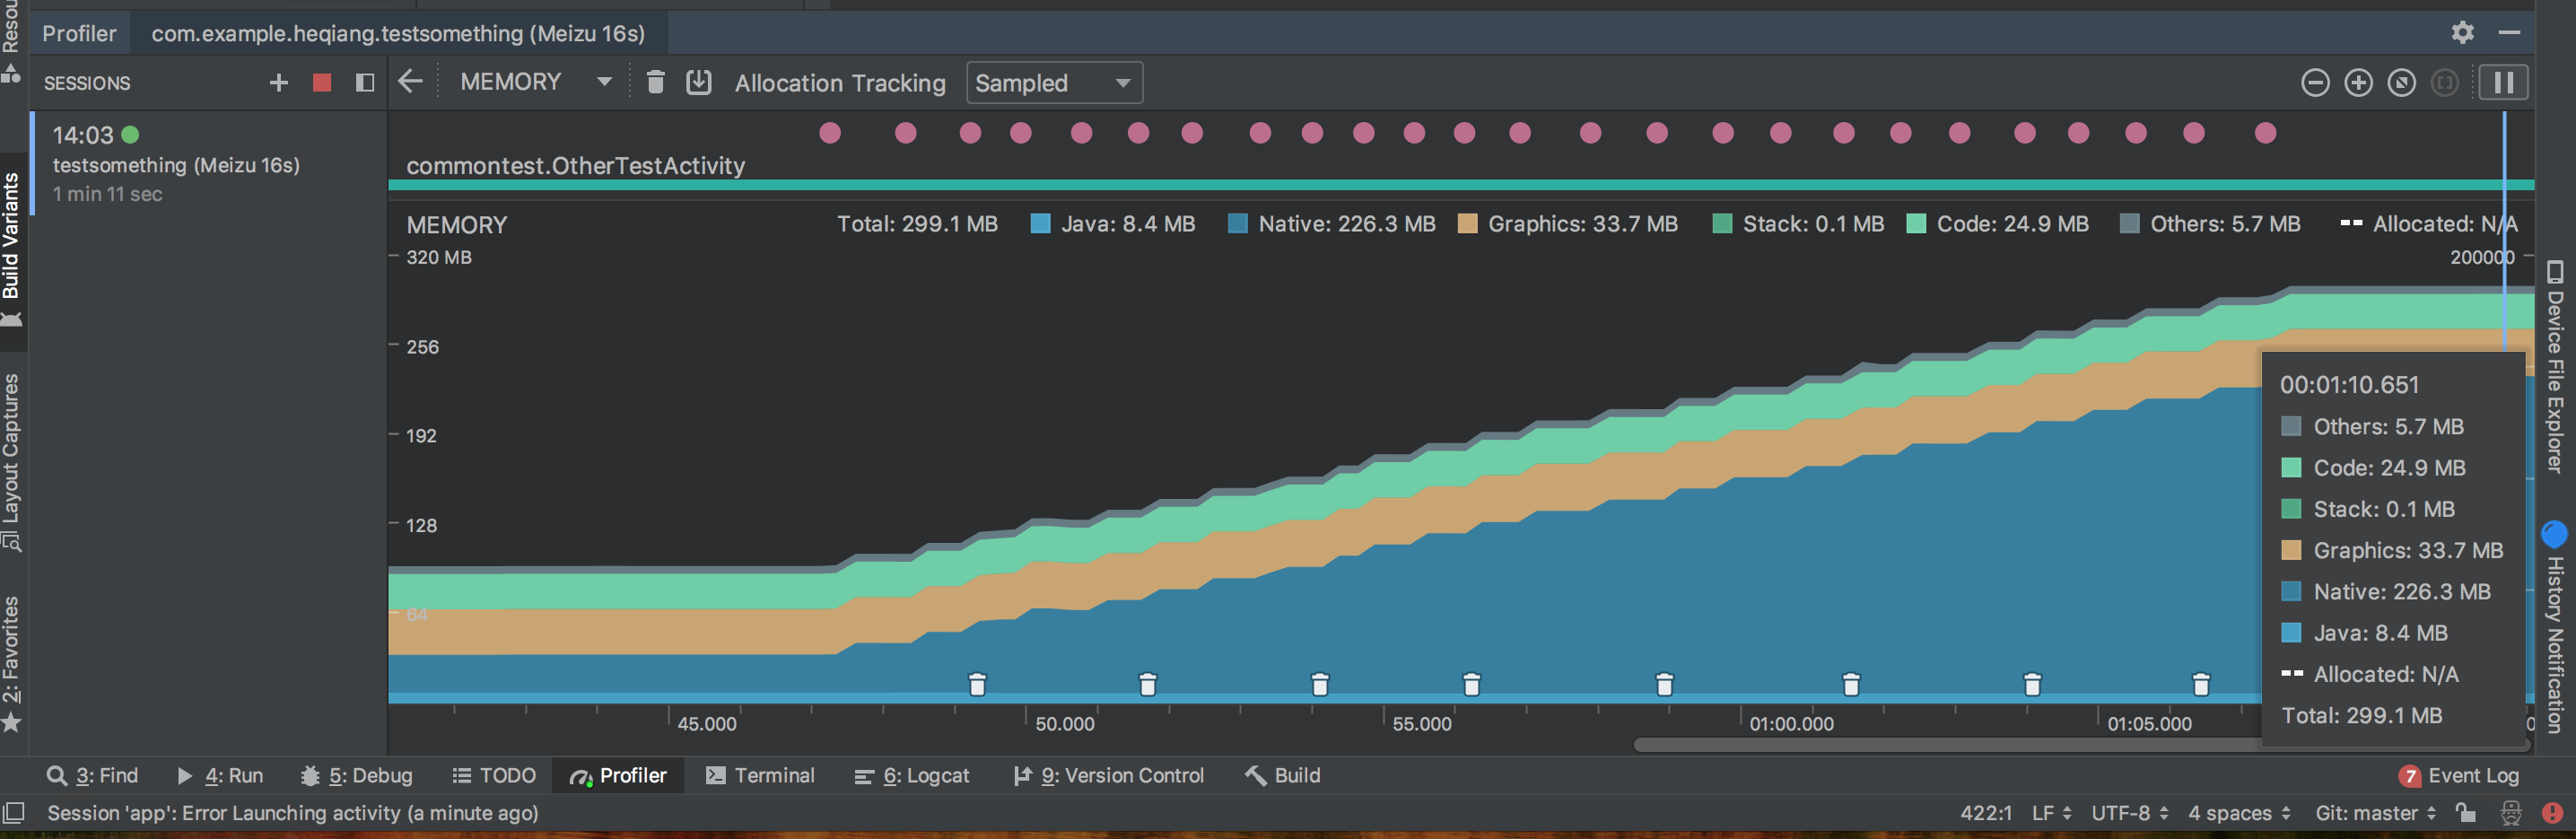Viewport: 2576px width, 839px height.
Task: Open Build Variants side panel
Action: [x=11, y=250]
